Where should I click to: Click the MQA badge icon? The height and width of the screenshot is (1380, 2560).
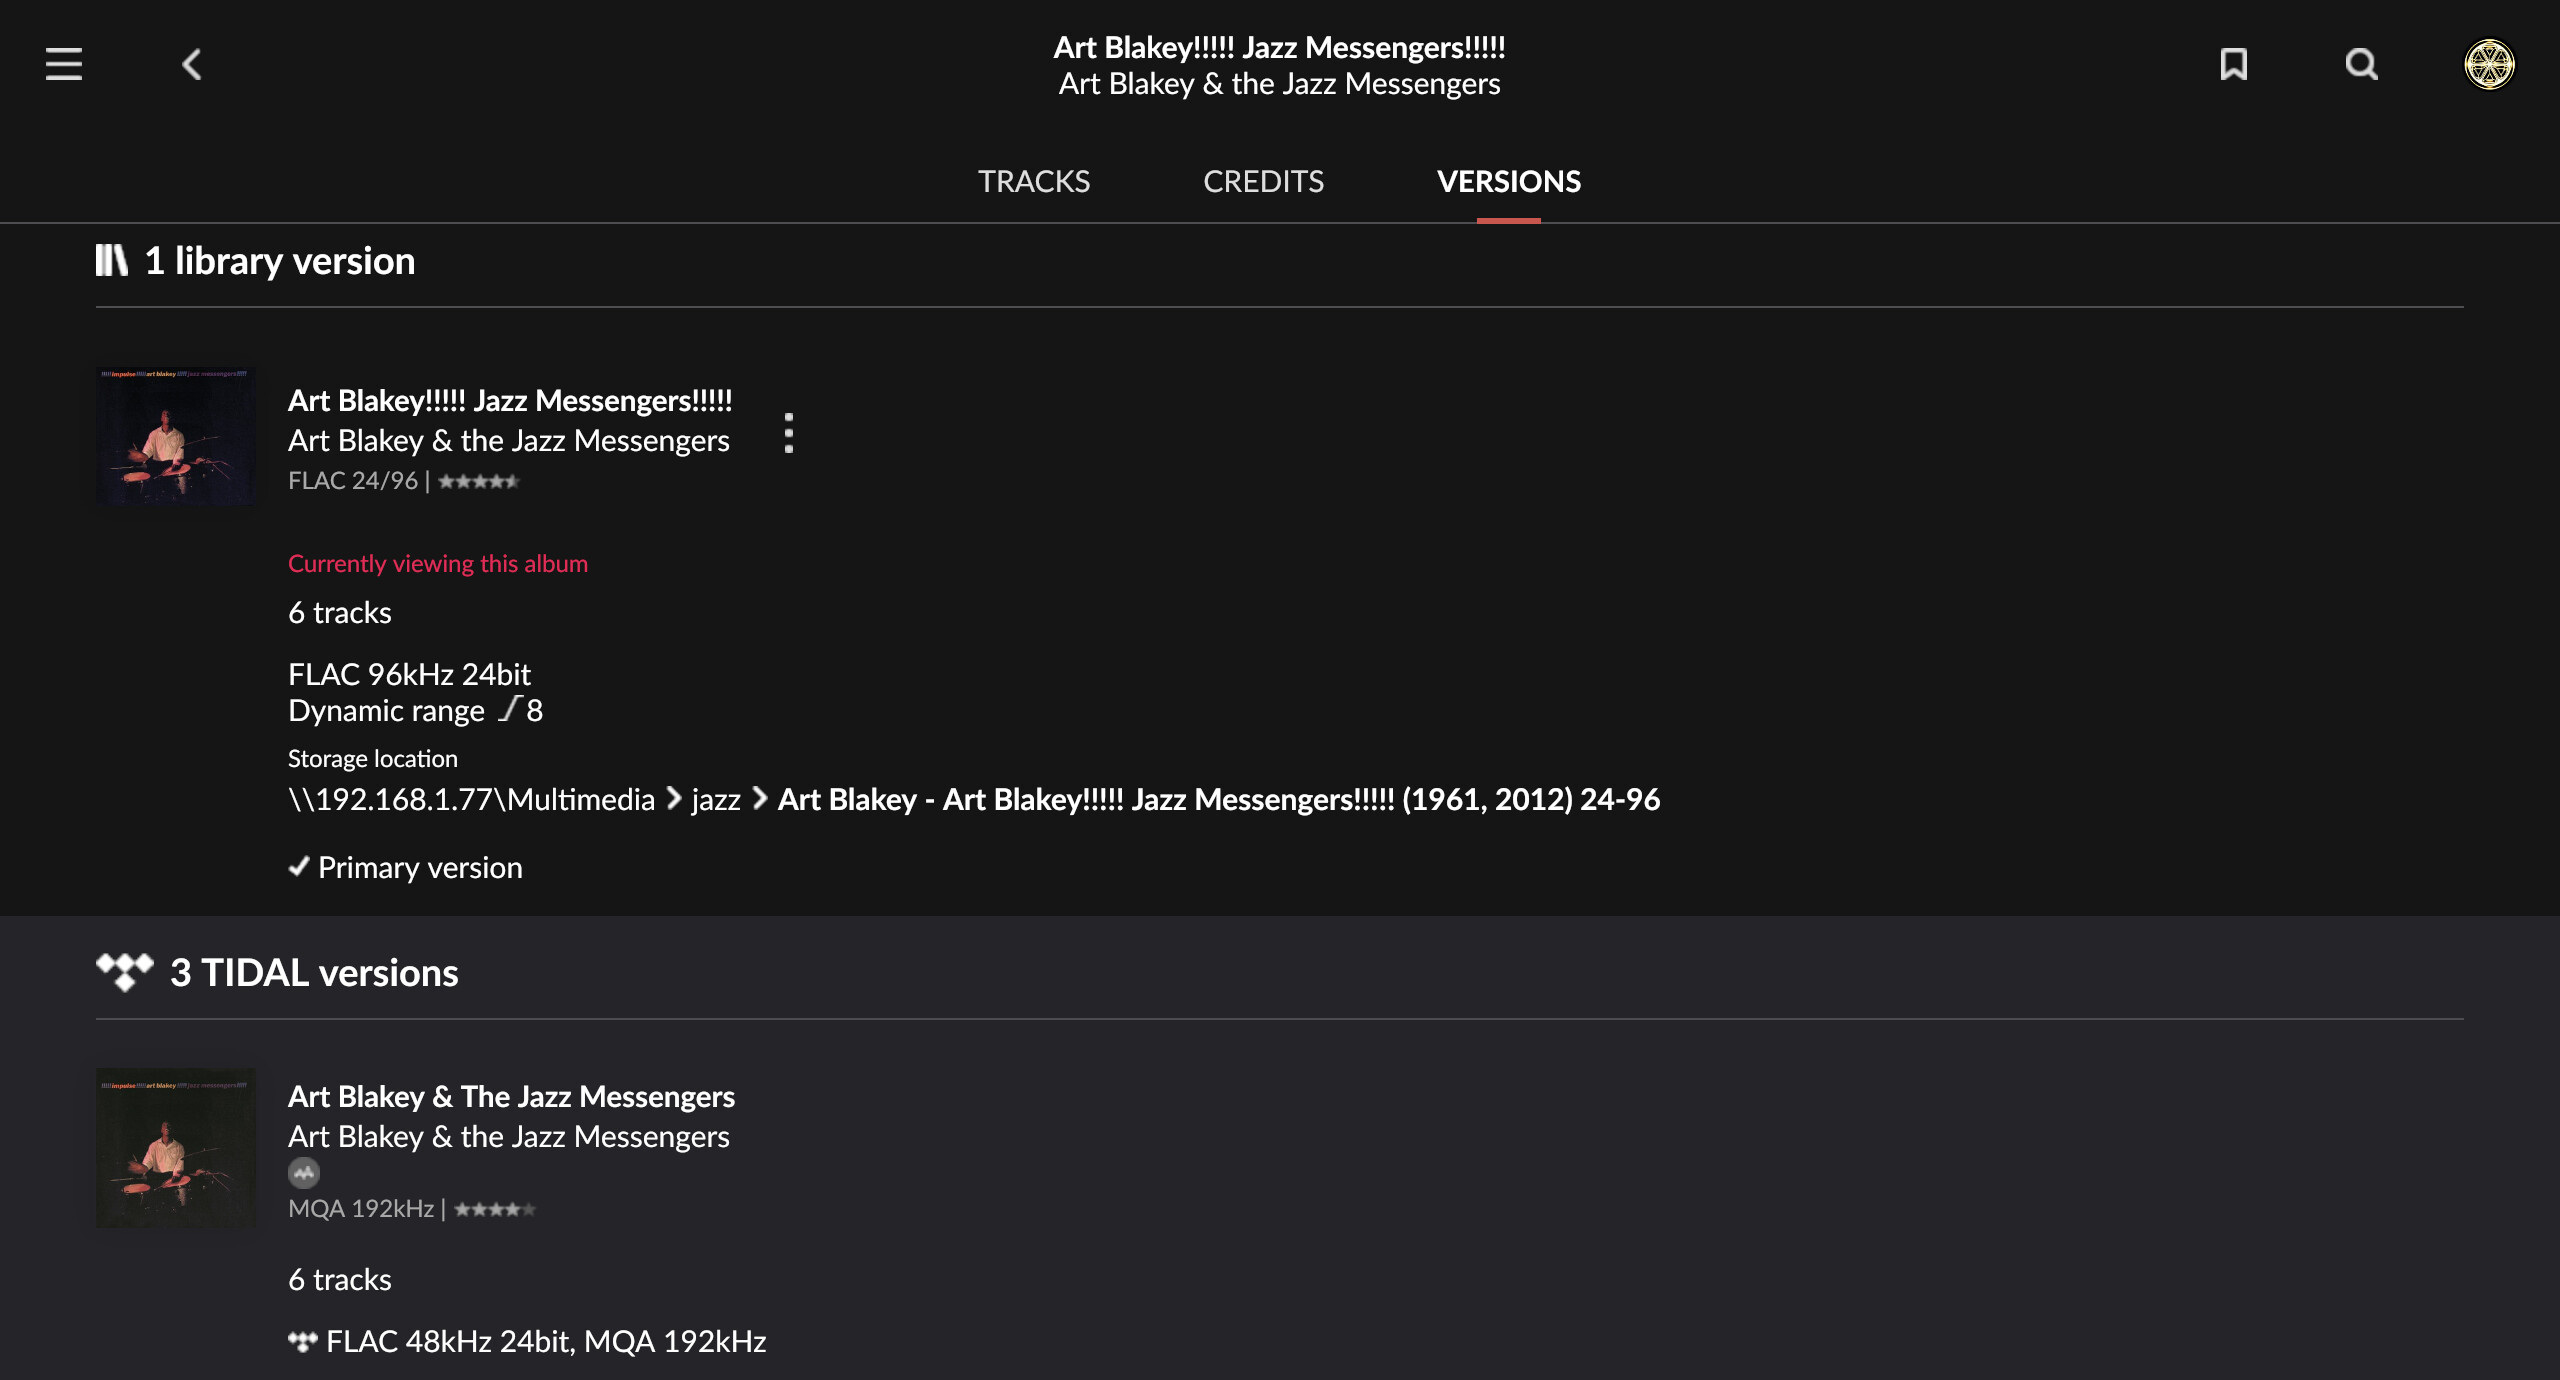[304, 1172]
